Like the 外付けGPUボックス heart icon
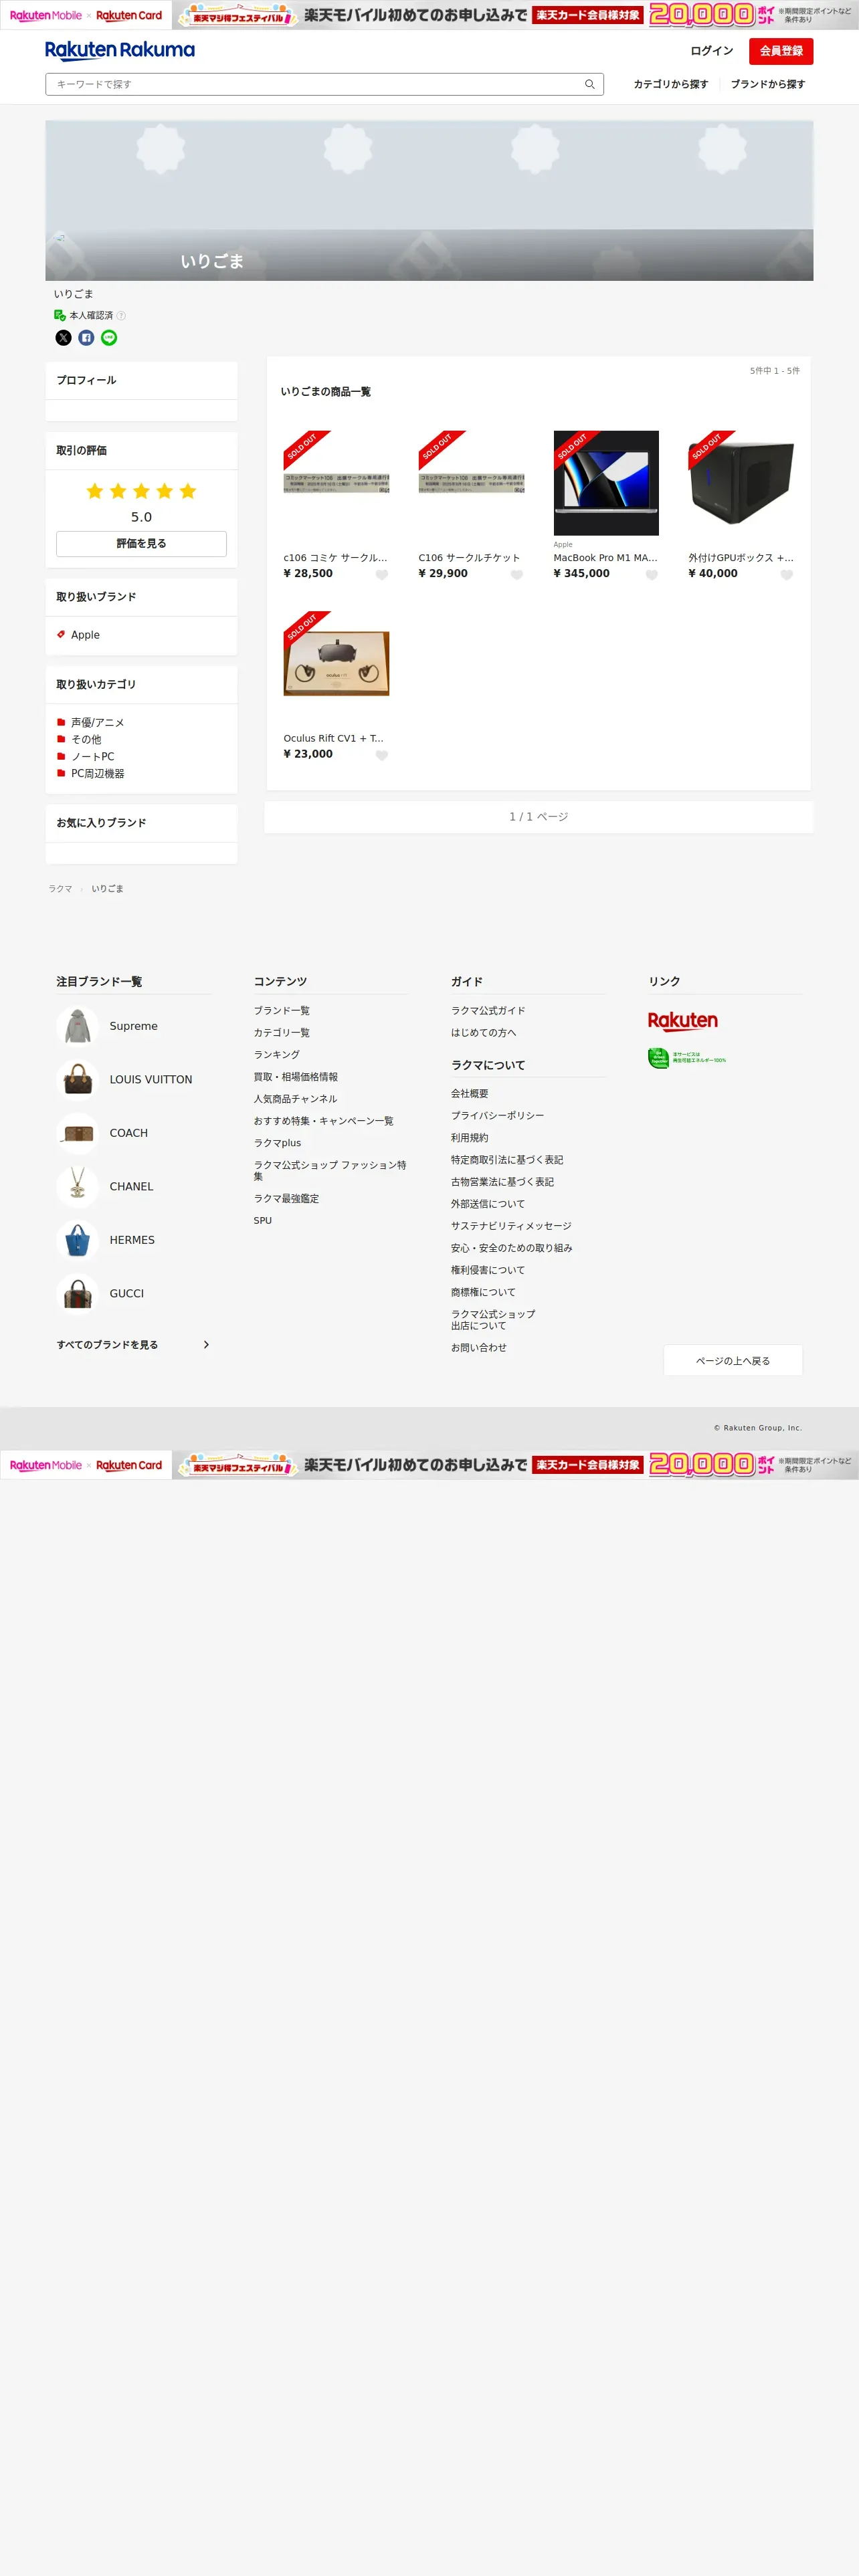Viewport: 859px width, 2576px height. pos(786,575)
